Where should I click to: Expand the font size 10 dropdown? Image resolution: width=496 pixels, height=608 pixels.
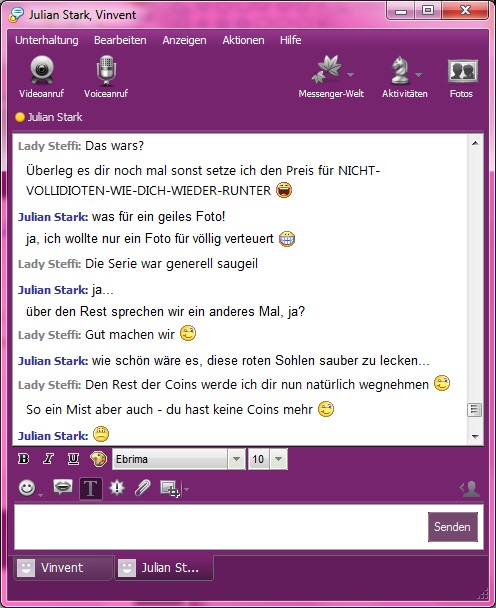coord(278,459)
